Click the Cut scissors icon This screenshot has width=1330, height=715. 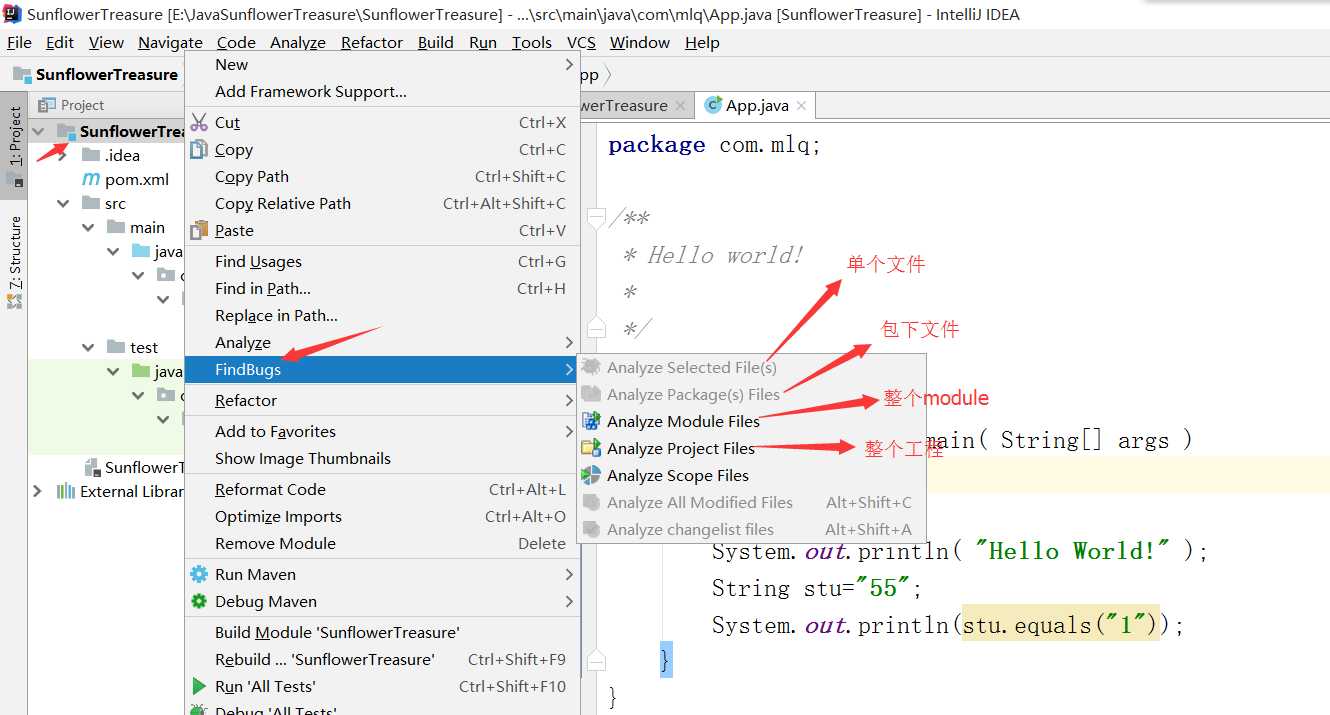(199, 122)
